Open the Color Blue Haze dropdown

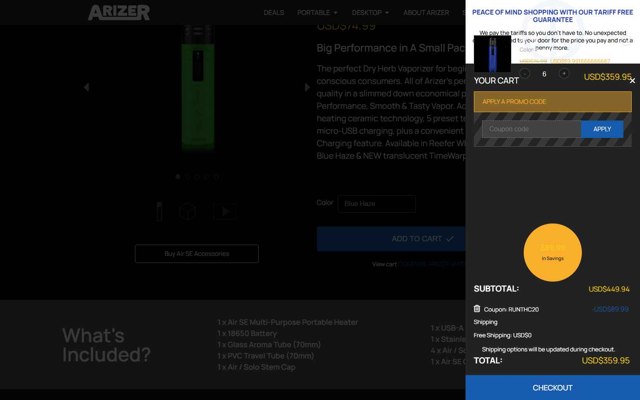tap(376, 203)
